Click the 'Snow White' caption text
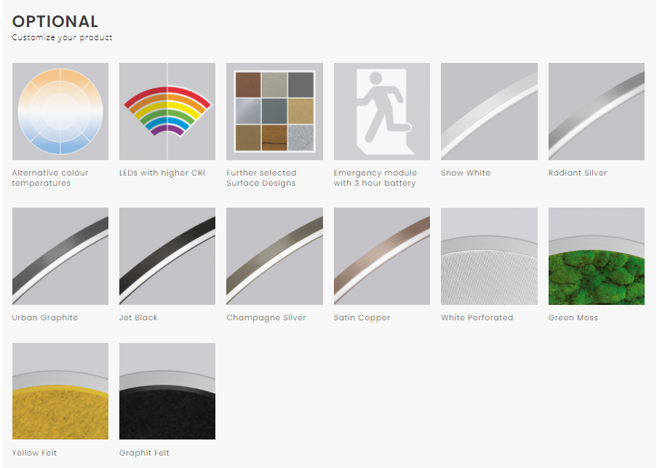The width and height of the screenshot is (657, 468). 466,173
